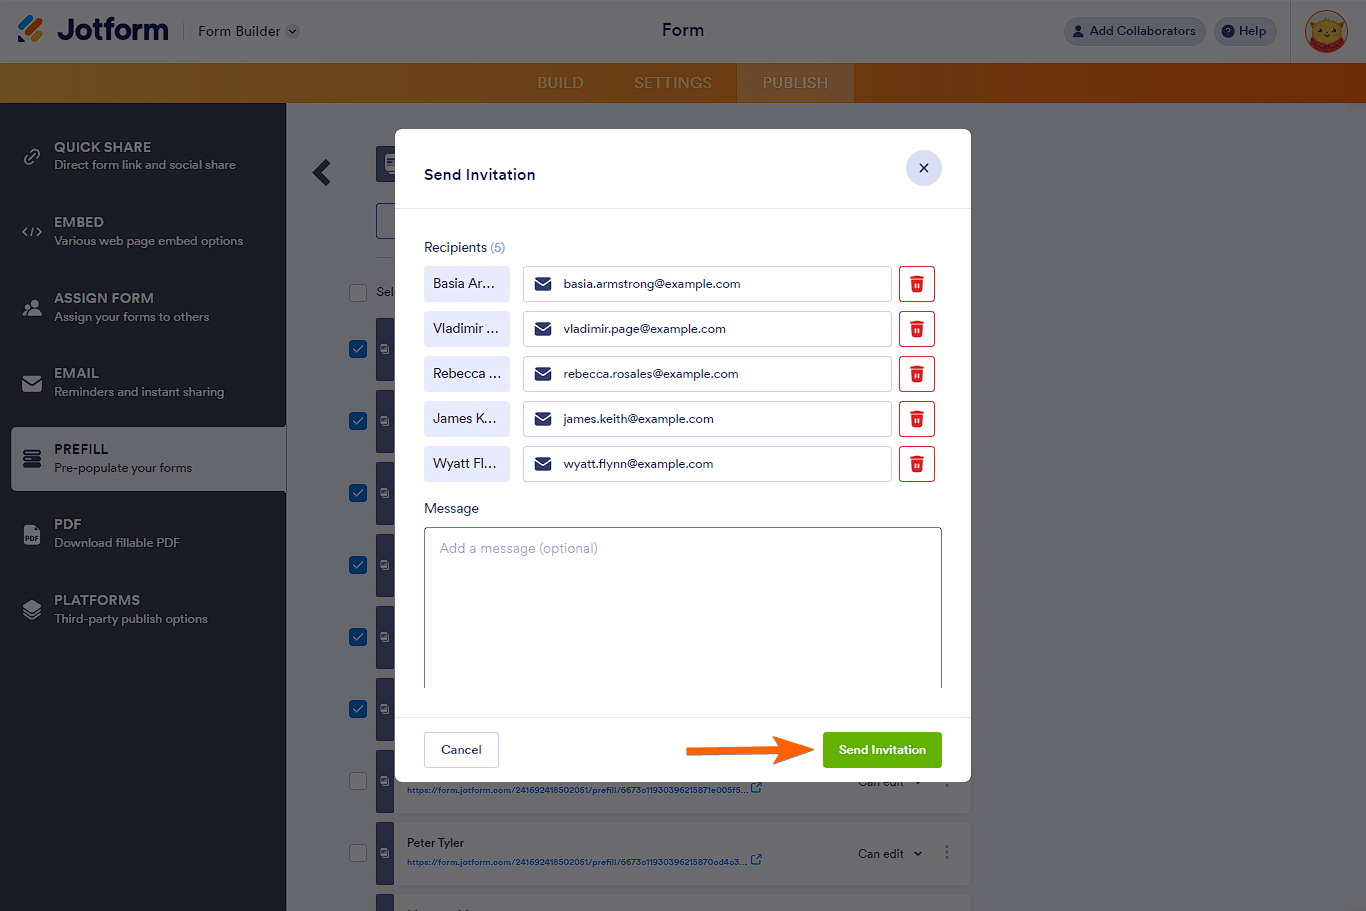Click the Add a message text area
Viewport: 1366px width, 911px height.
tap(683, 608)
